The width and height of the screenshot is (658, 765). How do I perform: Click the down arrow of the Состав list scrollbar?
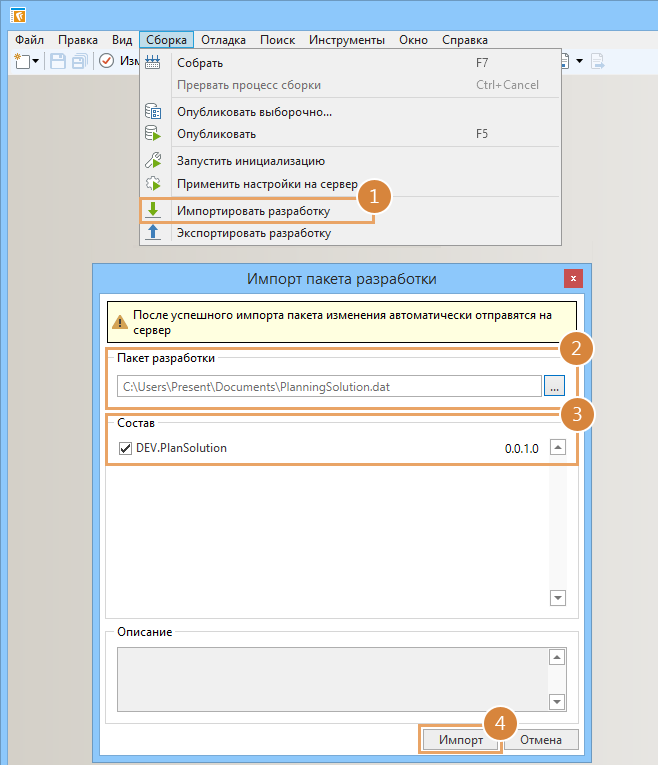(558, 597)
